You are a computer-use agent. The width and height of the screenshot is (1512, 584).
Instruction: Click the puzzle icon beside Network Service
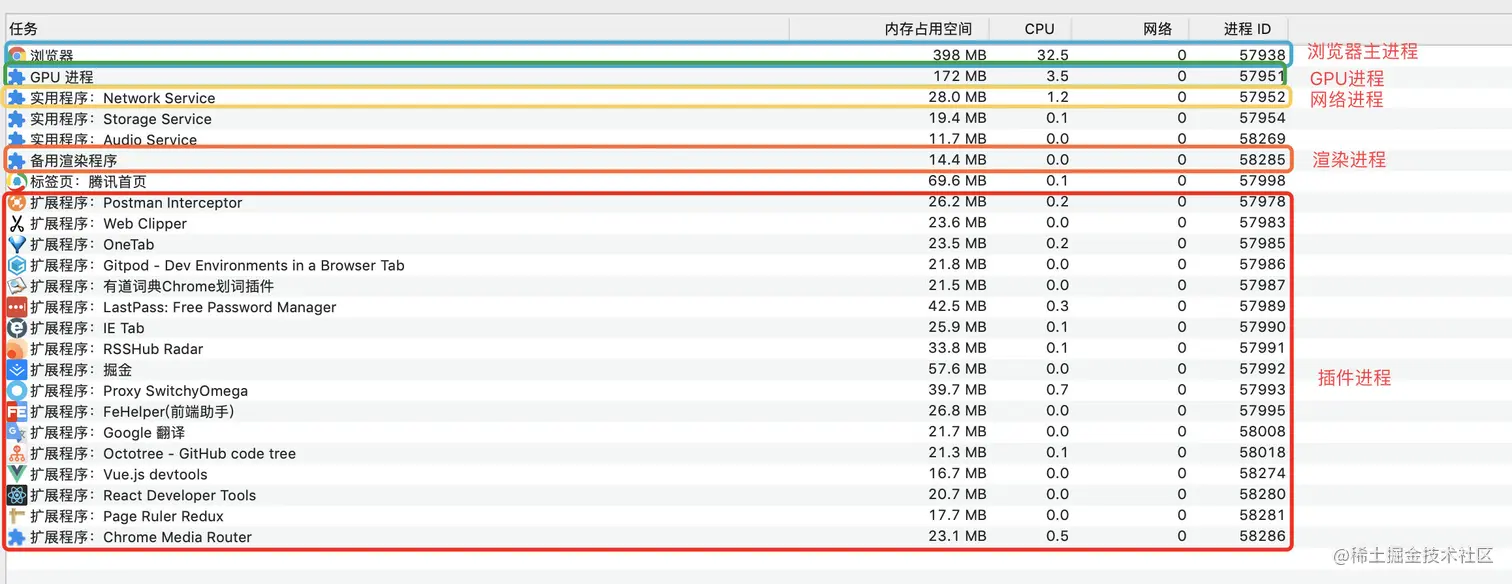17,98
